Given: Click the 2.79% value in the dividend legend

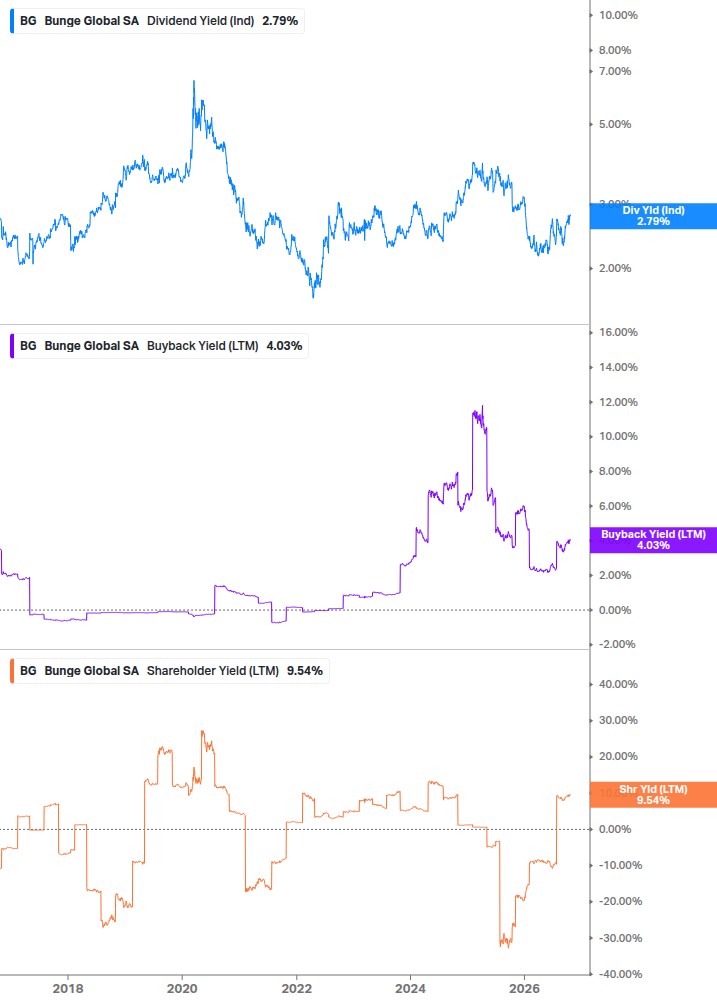Looking at the screenshot, I should [x=280, y=21].
